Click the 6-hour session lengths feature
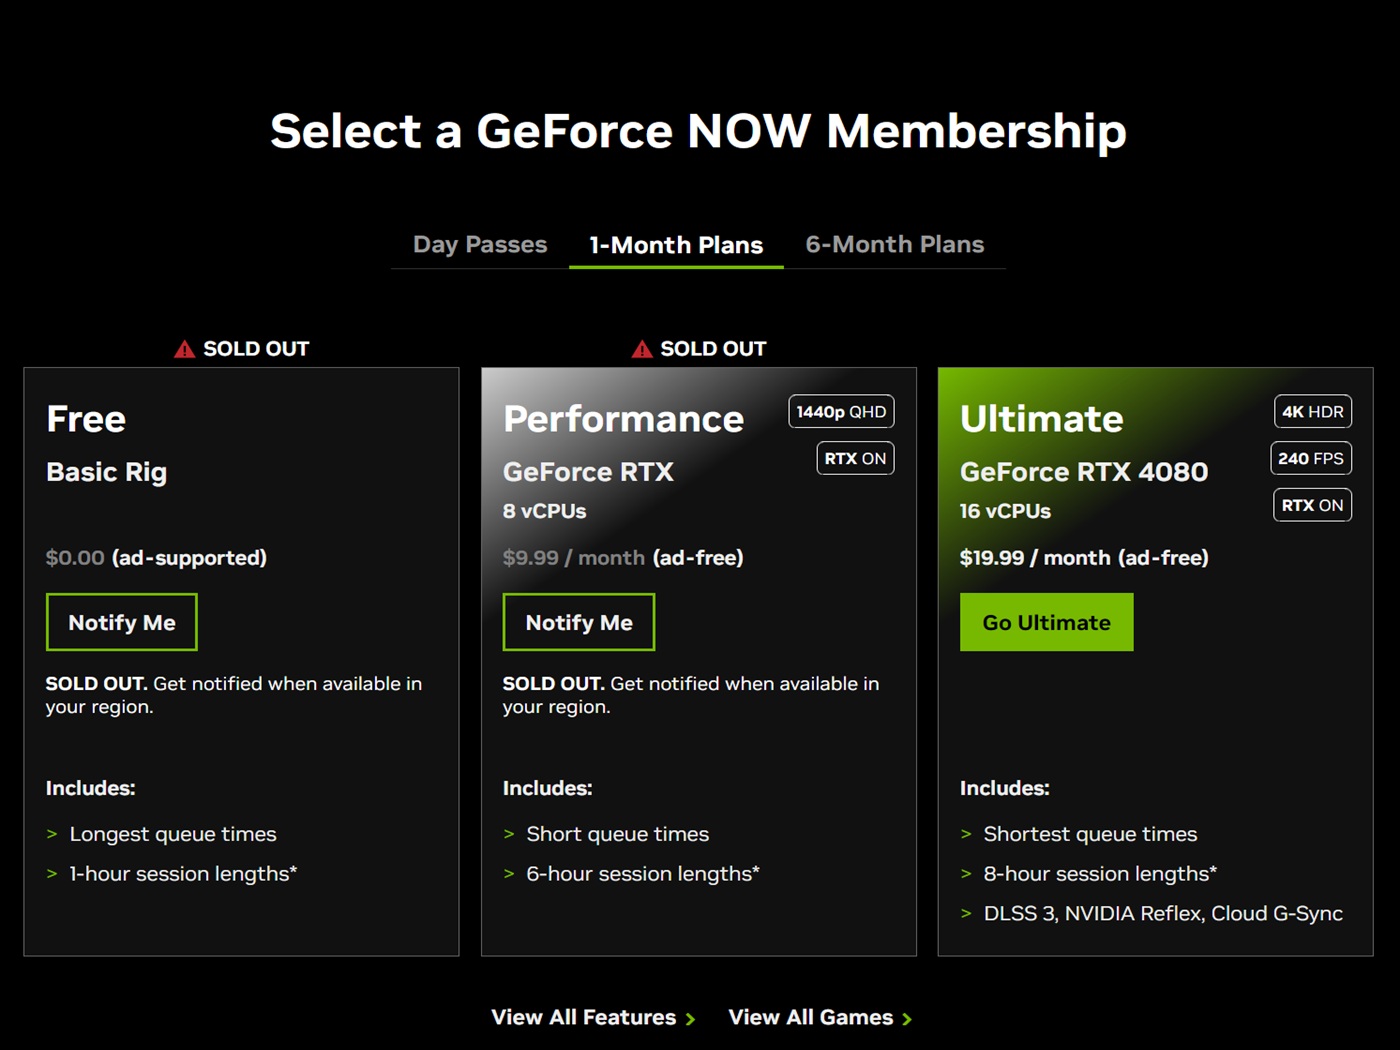1400x1050 pixels. (x=643, y=874)
